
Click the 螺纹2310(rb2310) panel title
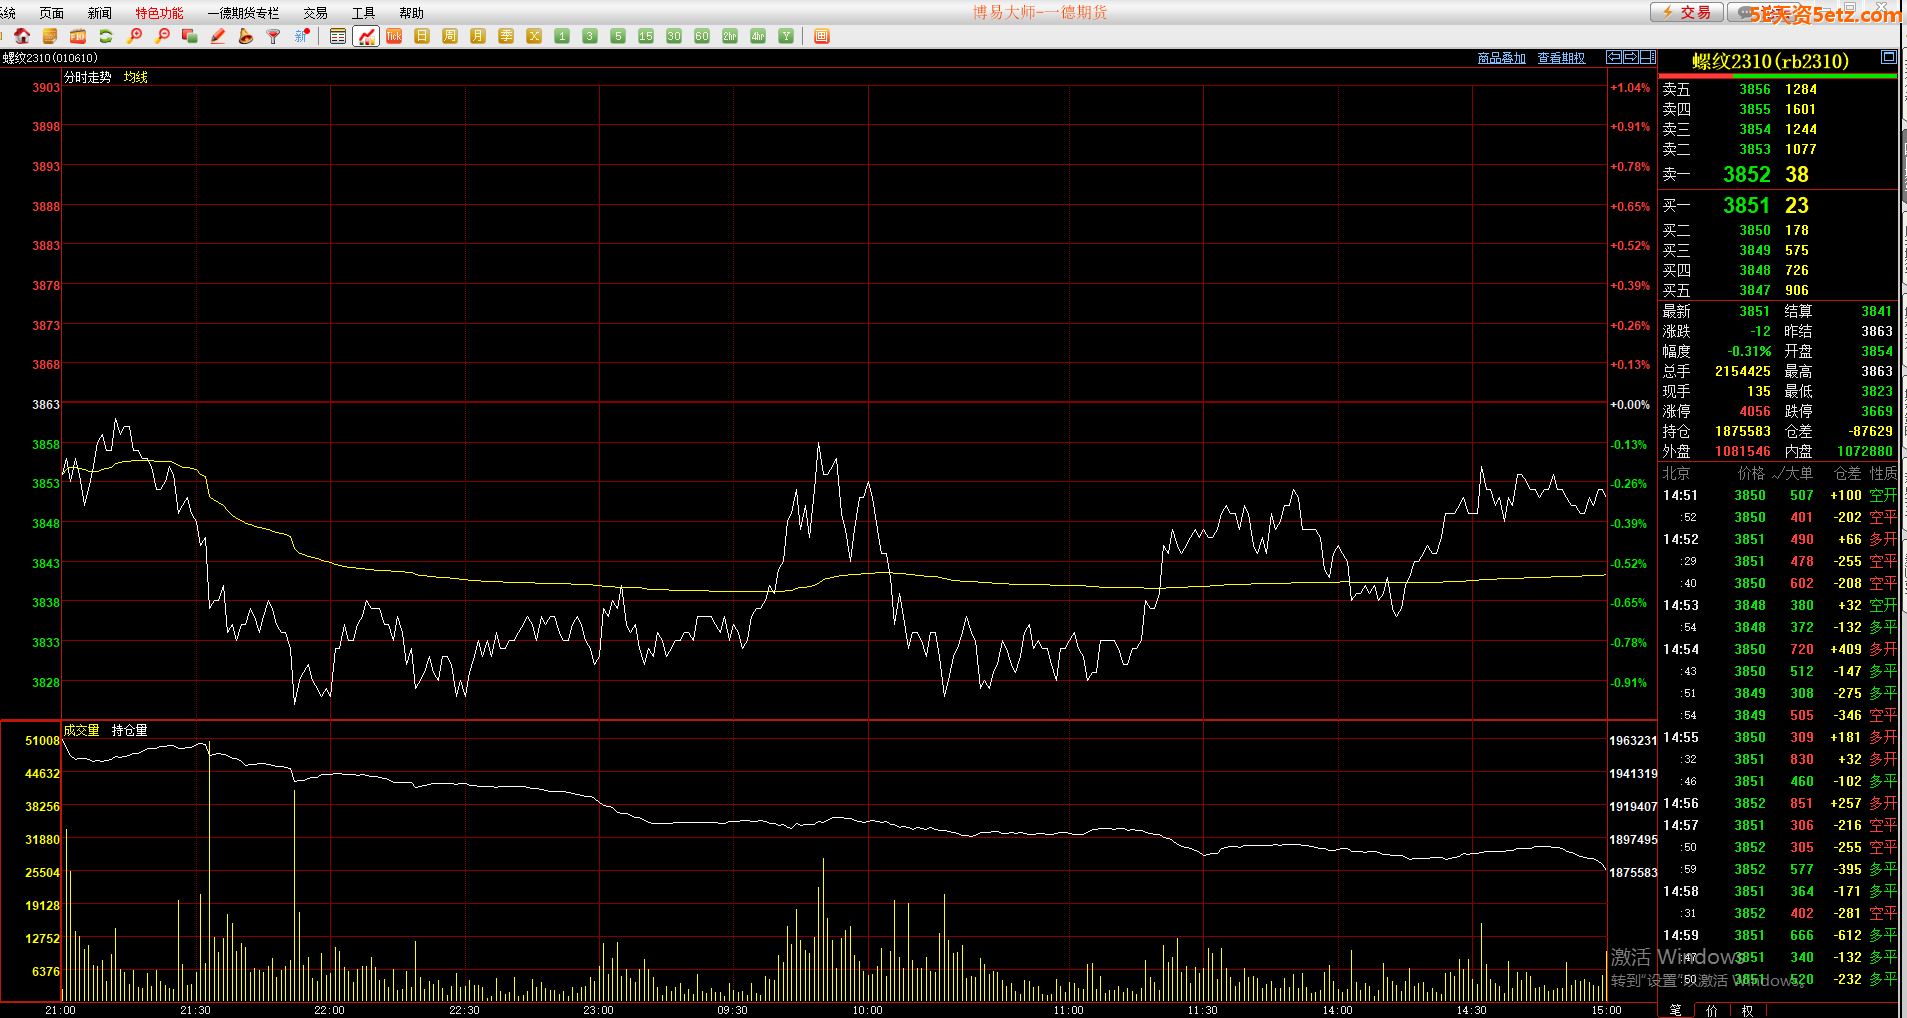click(x=1770, y=61)
